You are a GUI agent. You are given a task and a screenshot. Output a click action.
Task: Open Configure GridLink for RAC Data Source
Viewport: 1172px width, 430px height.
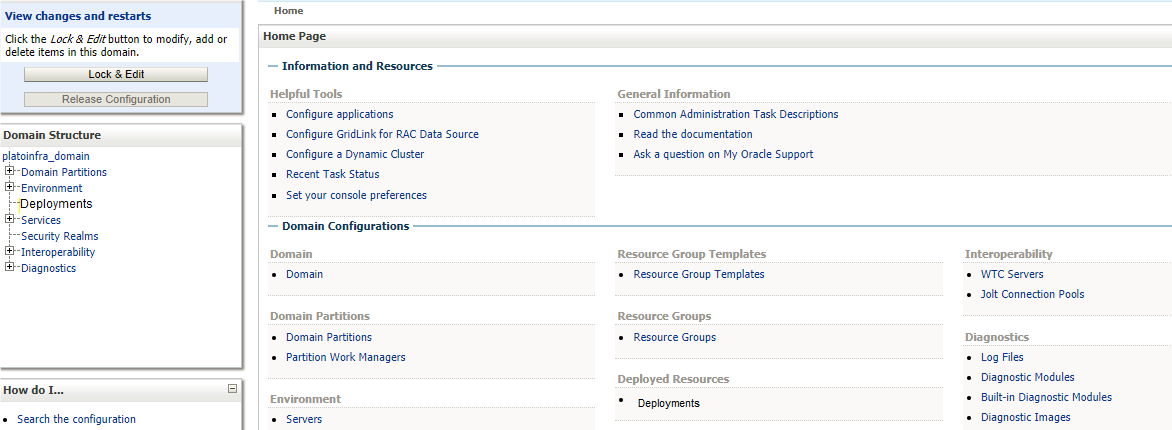click(x=382, y=134)
